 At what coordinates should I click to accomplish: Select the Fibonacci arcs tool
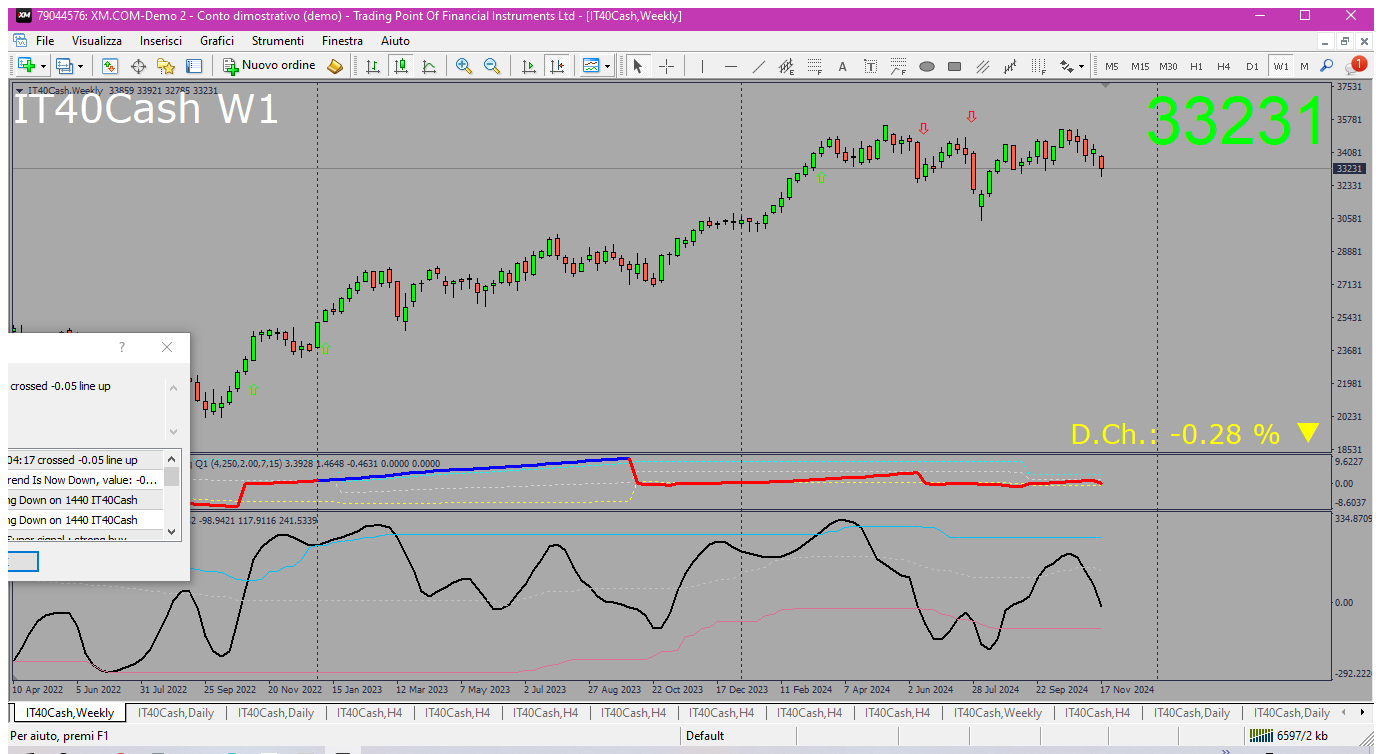point(898,66)
